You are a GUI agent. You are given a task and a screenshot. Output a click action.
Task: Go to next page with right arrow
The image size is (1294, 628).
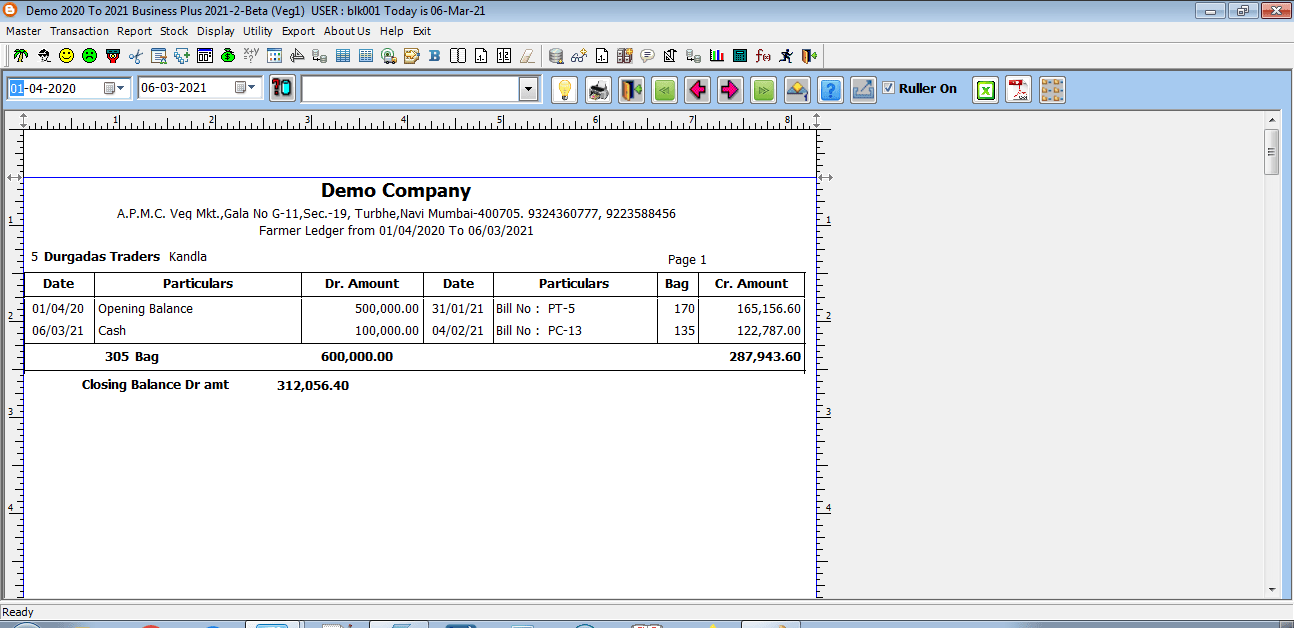click(x=730, y=90)
